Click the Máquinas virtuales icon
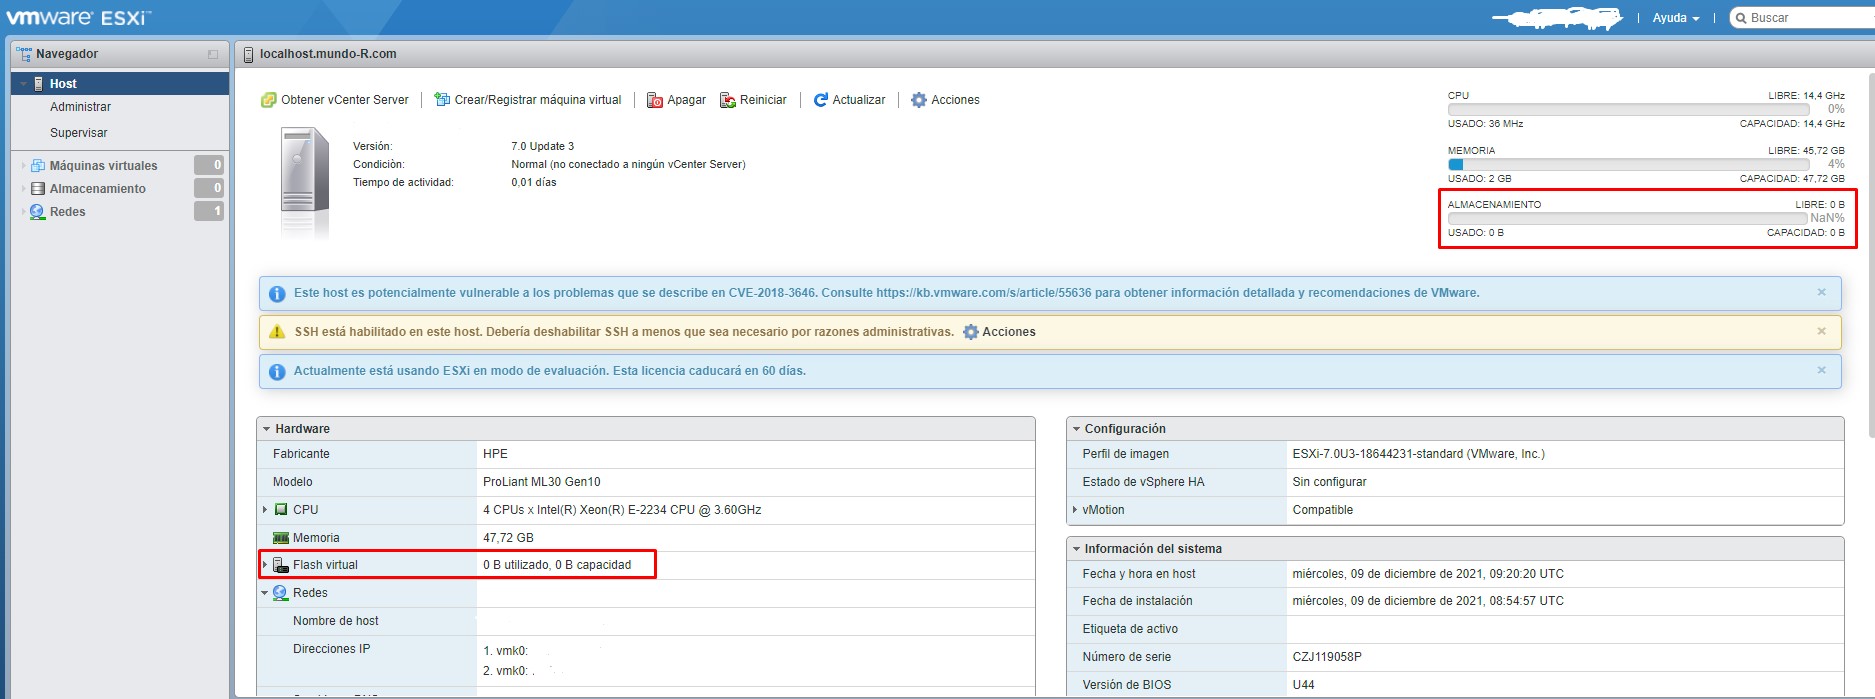The height and width of the screenshot is (699, 1875). [38, 166]
